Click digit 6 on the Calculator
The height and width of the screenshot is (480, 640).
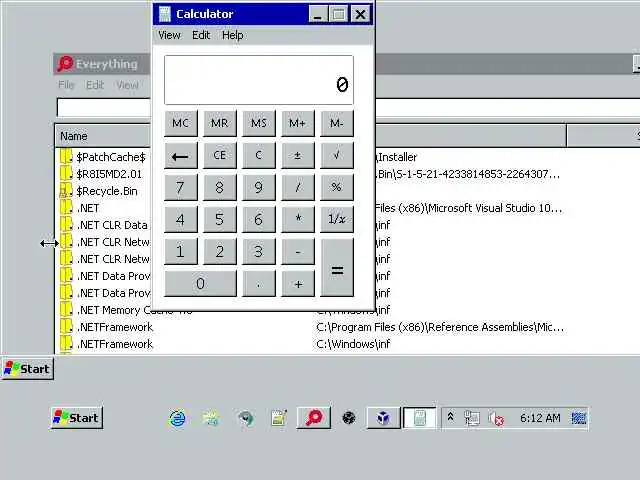259,219
